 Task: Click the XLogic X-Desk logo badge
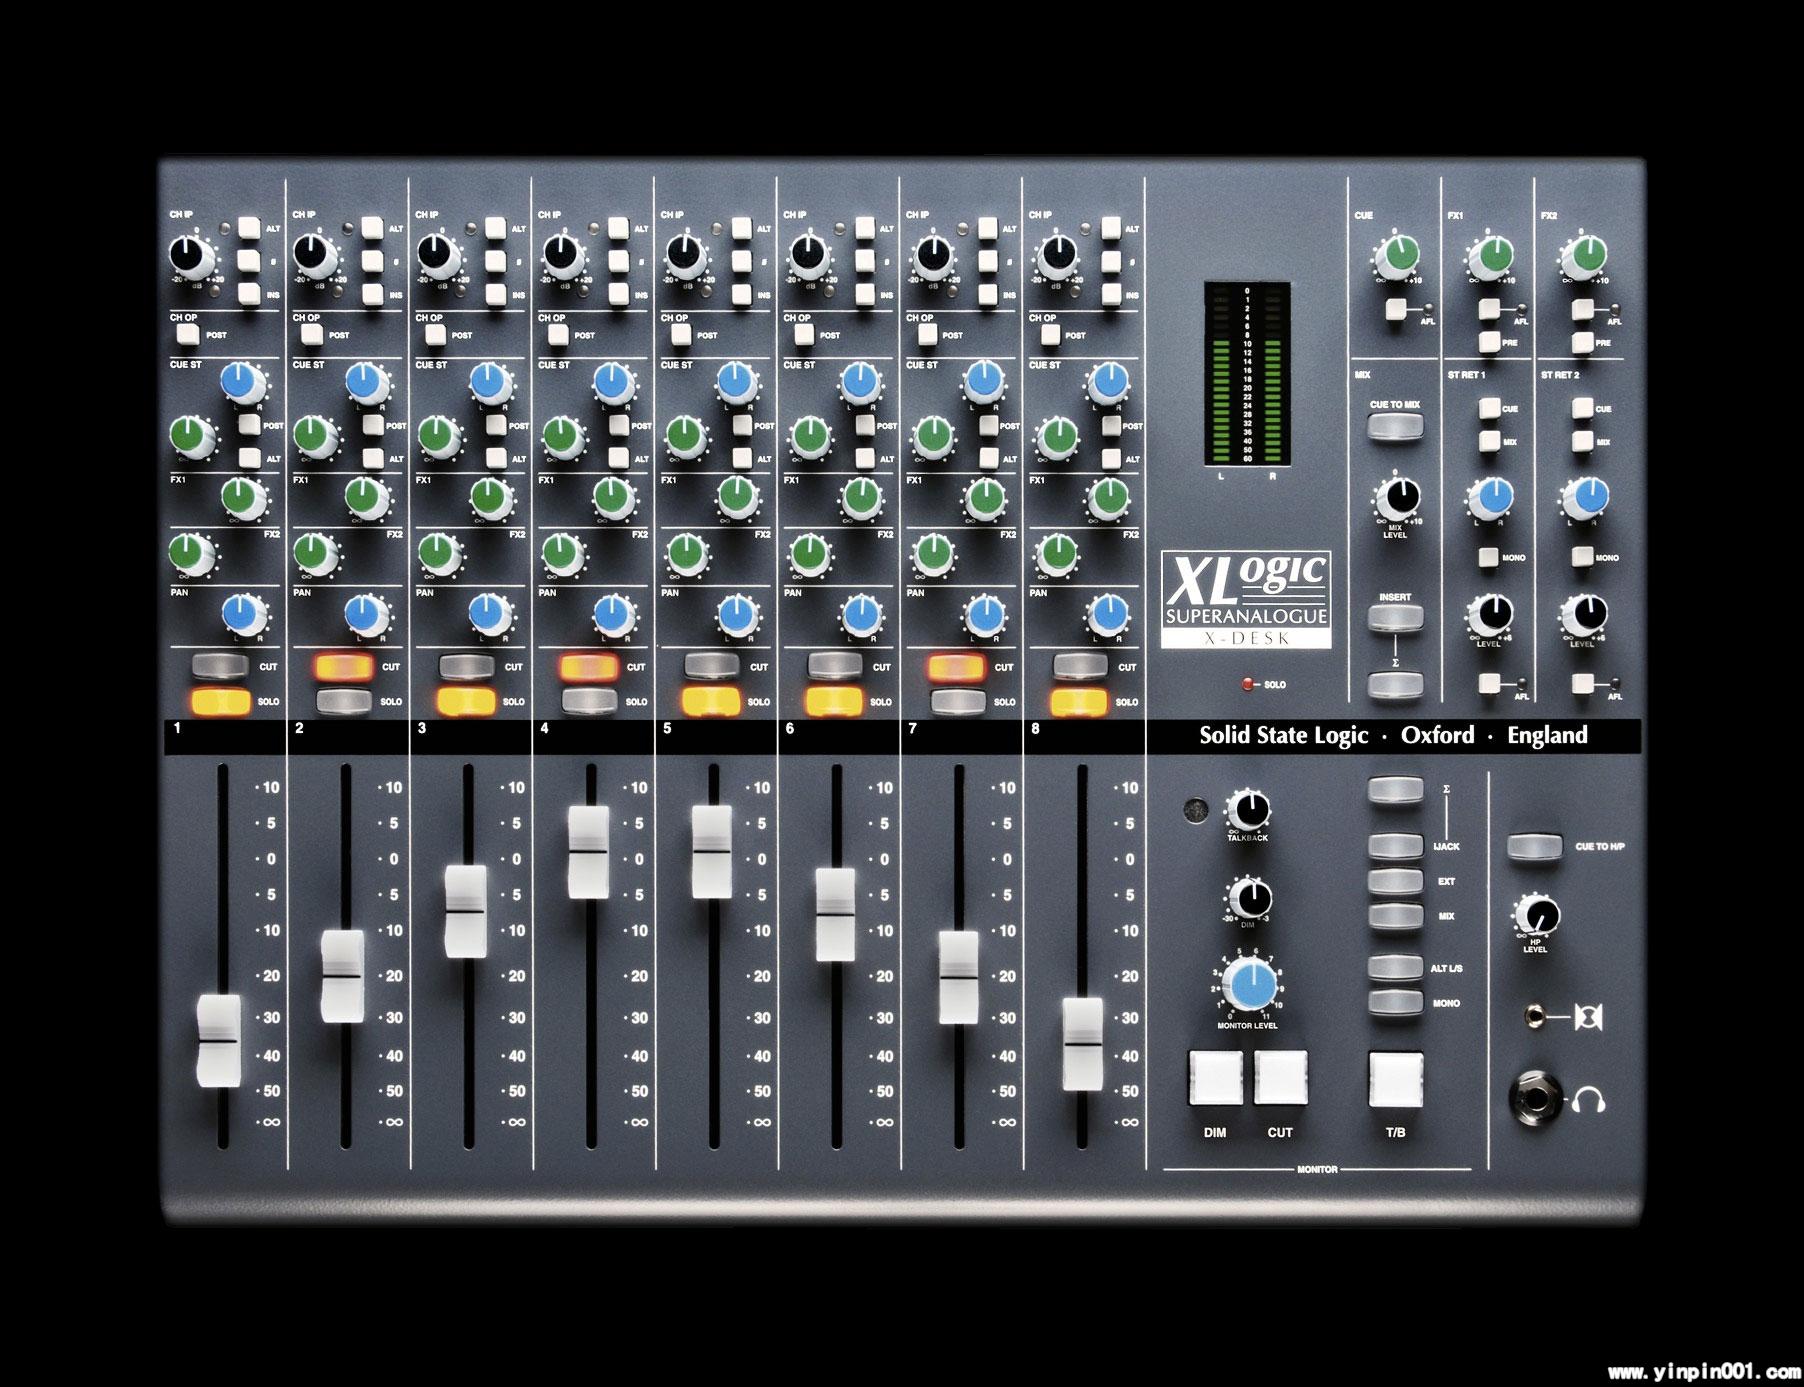(1245, 603)
